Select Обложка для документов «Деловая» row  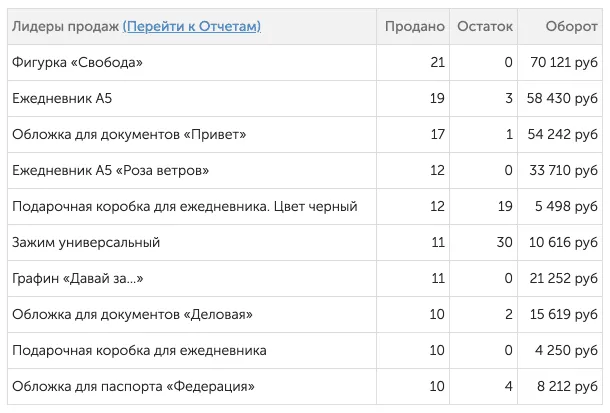pyautogui.click(x=305, y=314)
